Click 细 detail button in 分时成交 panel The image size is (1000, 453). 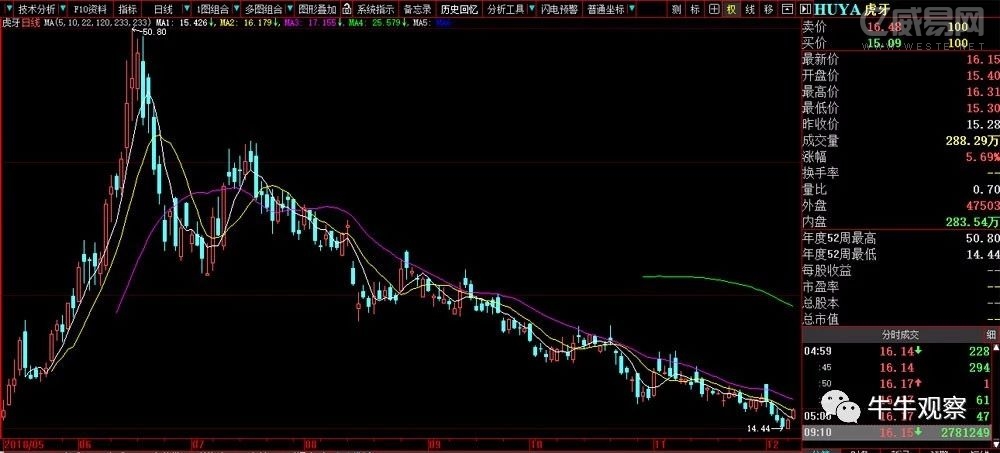991,334
